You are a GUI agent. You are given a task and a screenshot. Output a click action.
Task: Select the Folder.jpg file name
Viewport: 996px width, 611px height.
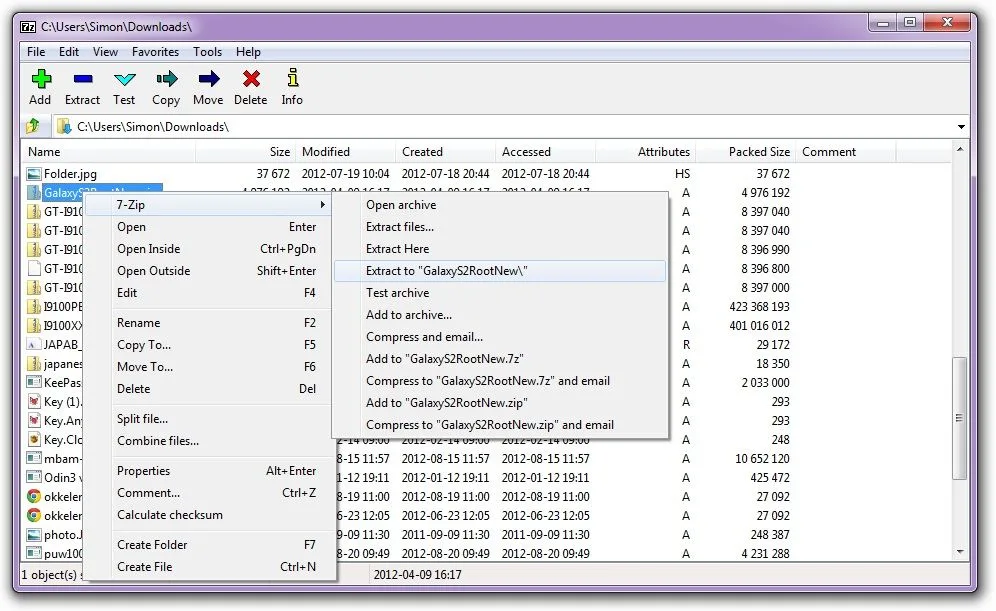point(71,173)
